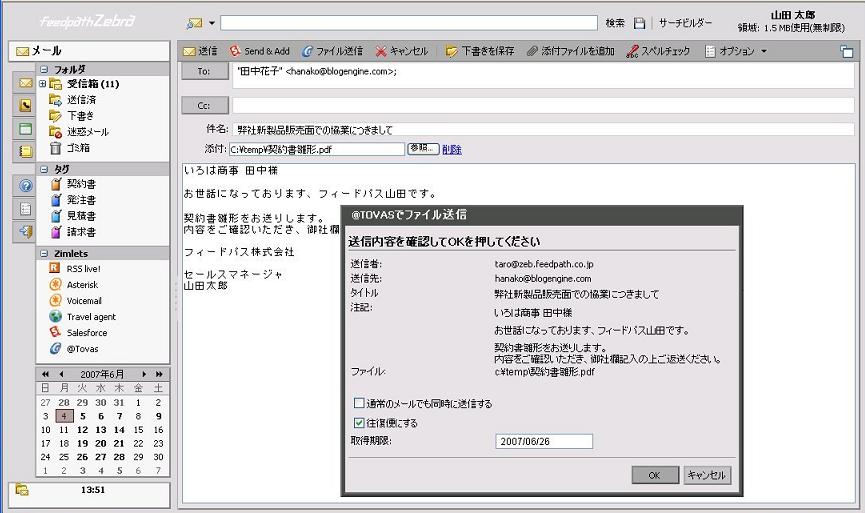Click the 取得期限 date field 2007/06/26
This screenshot has height=513, width=865.
[544, 441]
